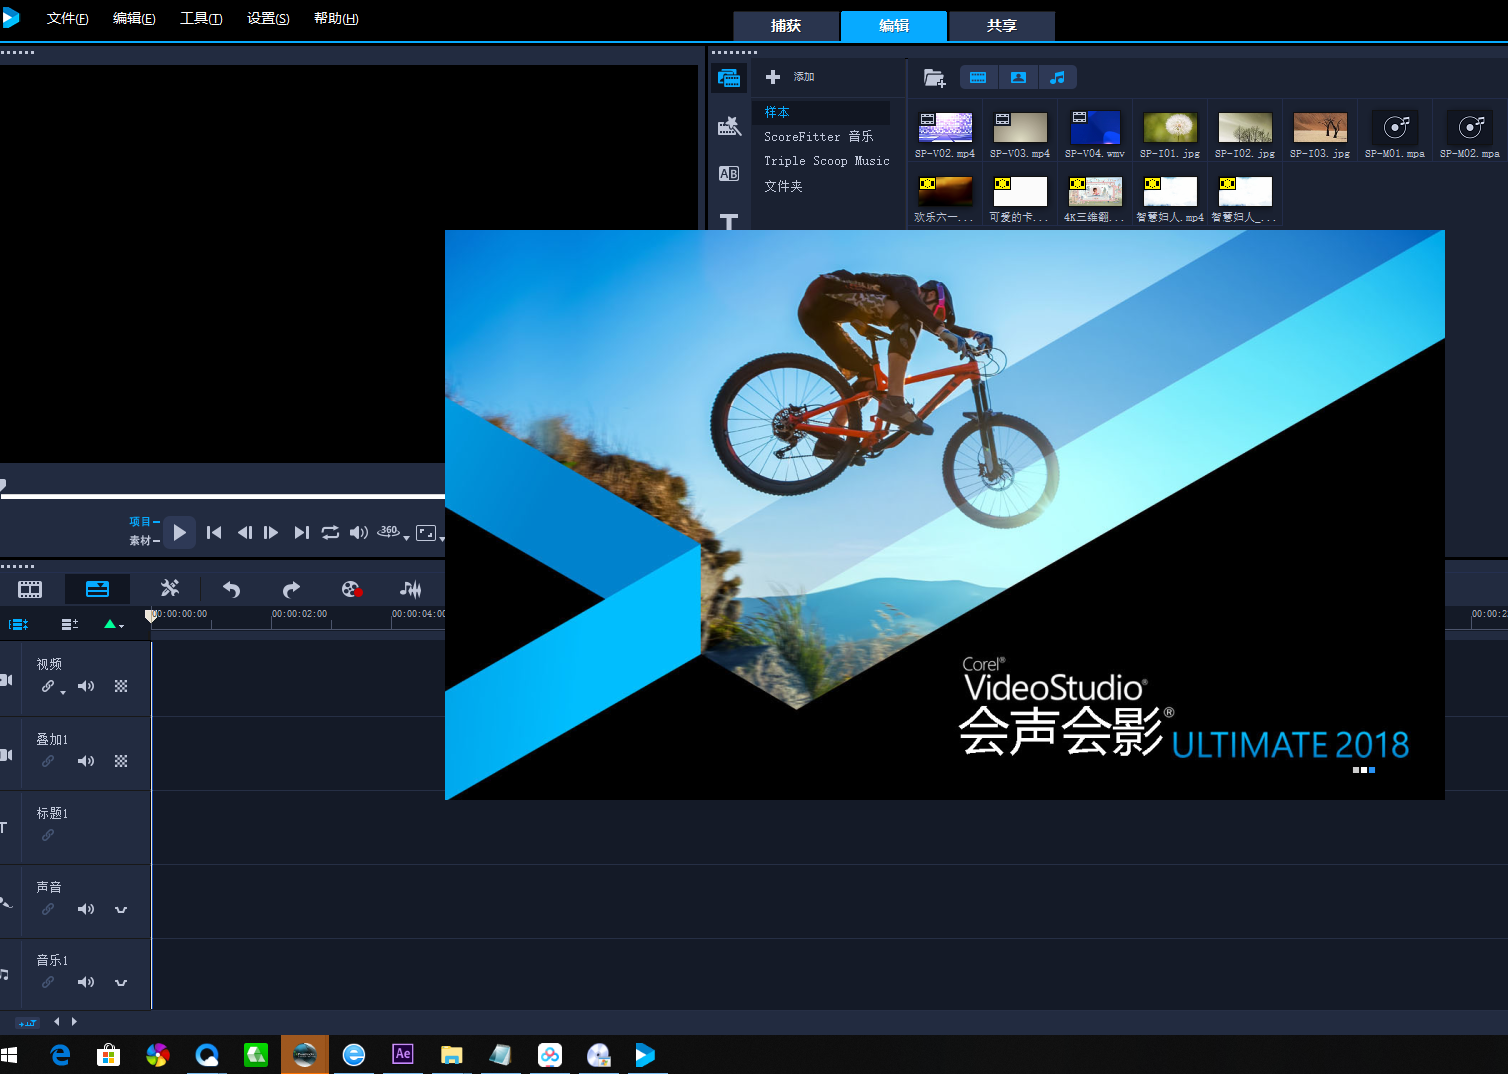Select 项目 project playback mode
Image resolution: width=1508 pixels, height=1074 pixels.
pos(143,521)
